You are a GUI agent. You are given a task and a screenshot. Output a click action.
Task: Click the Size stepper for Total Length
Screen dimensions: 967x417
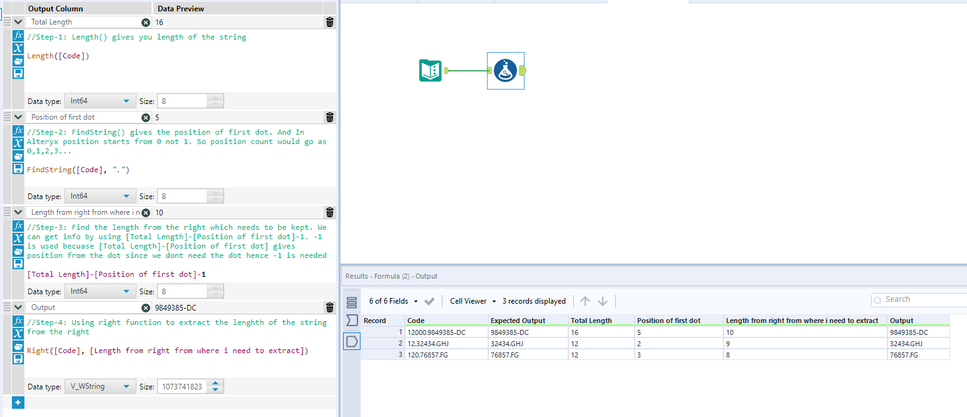[x=215, y=101]
